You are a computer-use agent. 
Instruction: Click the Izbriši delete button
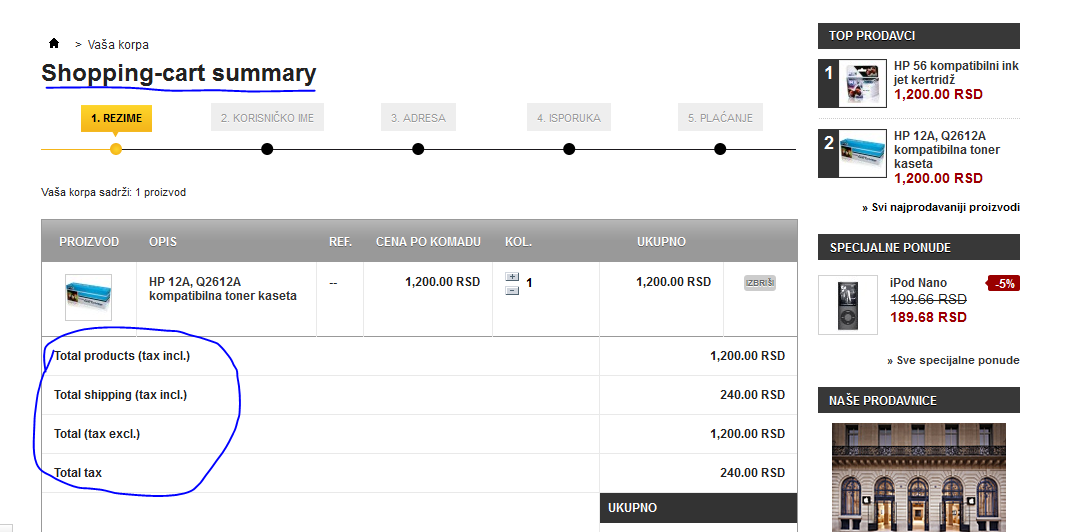click(760, 283)
